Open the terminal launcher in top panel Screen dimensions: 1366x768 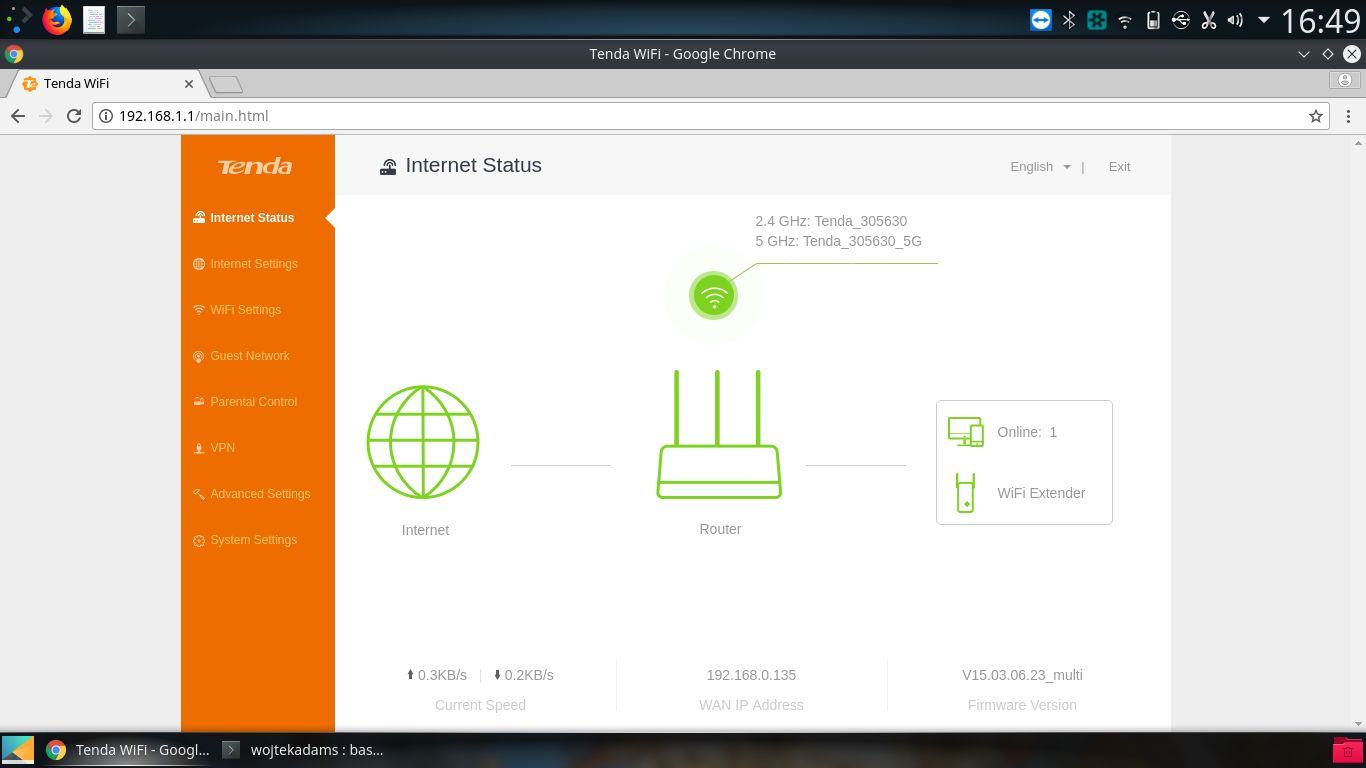pos(130,19)
